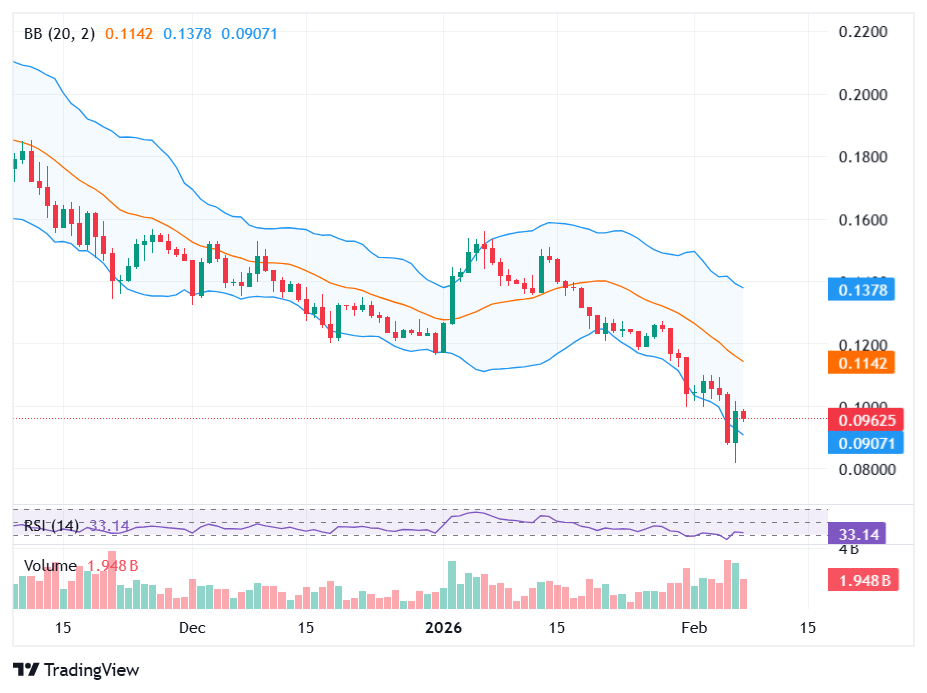
Task: Click the 0.2000 price scale label
Action: coord(863,95)
